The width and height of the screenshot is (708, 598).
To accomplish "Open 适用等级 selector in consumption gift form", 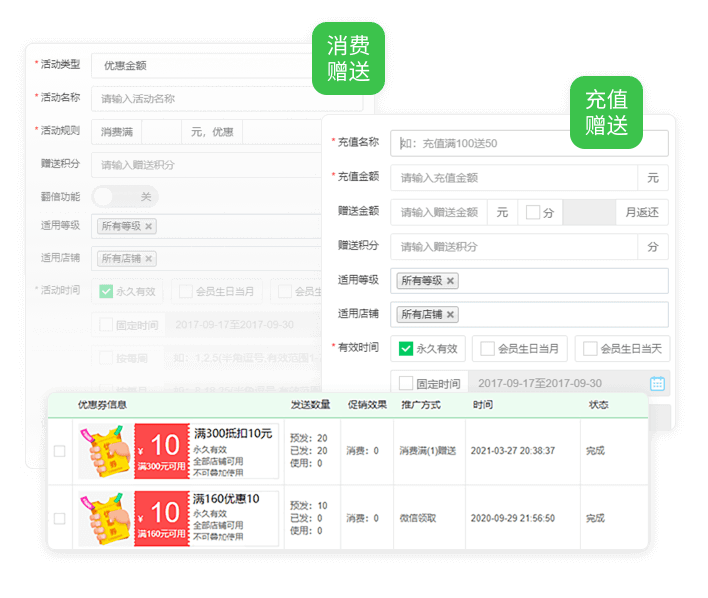I will [x=206, y=226].
